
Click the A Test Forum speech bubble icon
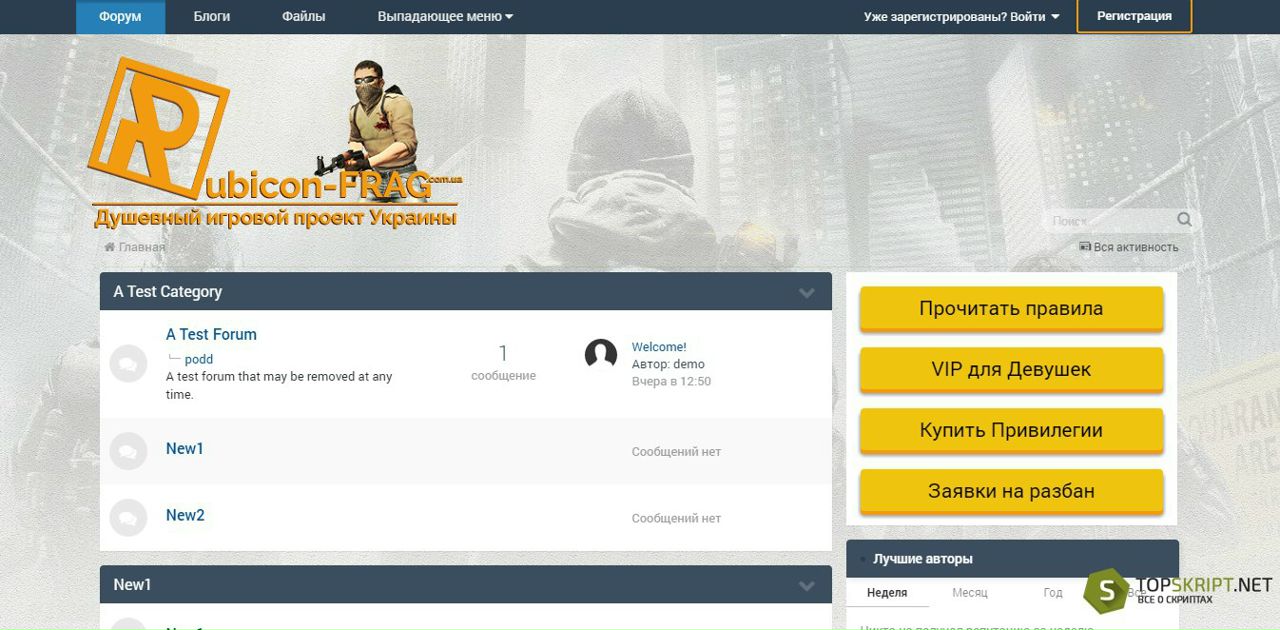tap(128, 364)
